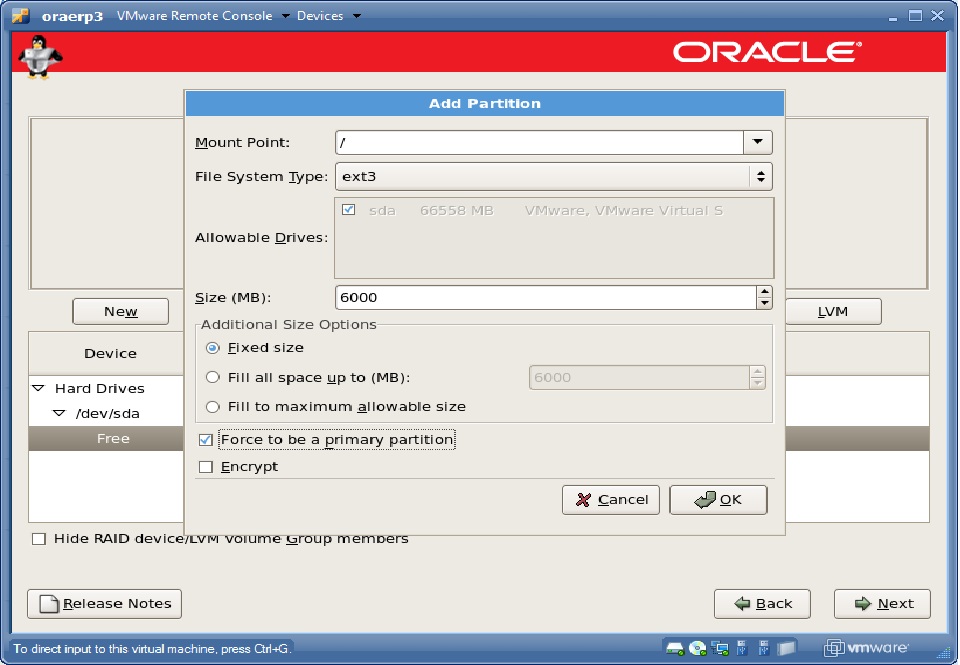Check Hide RAID device/LVM Volume Group members
This screenshot has width=960, height=665.
39,539
